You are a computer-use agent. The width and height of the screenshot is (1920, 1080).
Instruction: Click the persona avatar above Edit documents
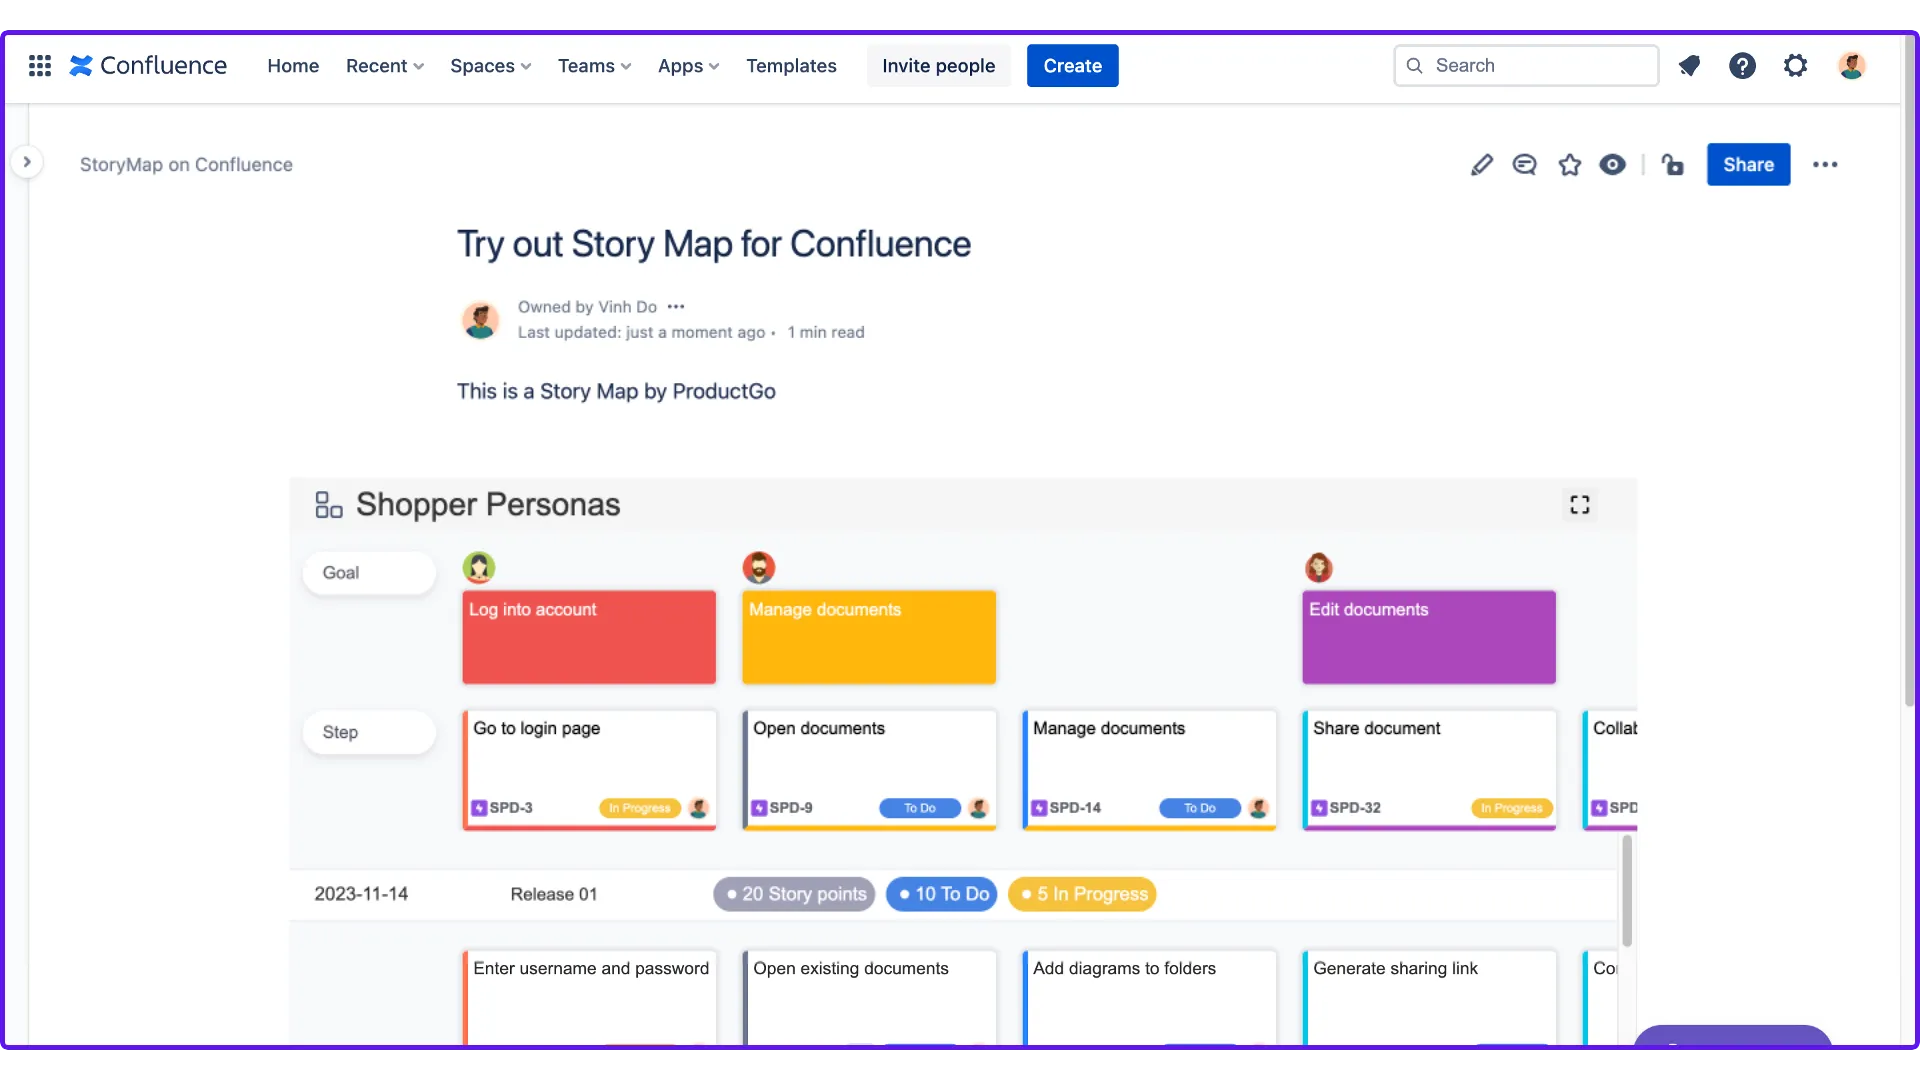[x=1319, y=568]
